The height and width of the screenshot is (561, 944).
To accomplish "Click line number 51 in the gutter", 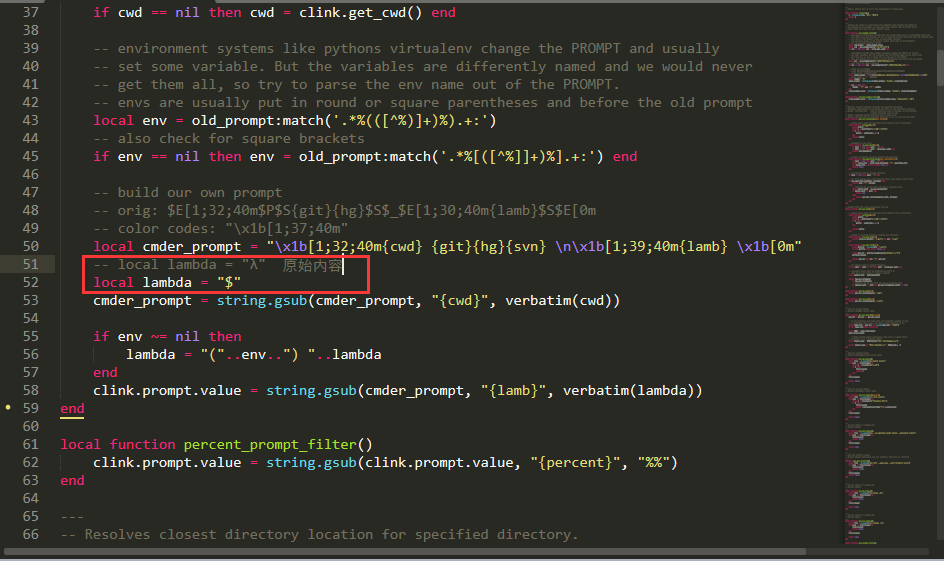I will pyautogui.click(x=30, y=264).
